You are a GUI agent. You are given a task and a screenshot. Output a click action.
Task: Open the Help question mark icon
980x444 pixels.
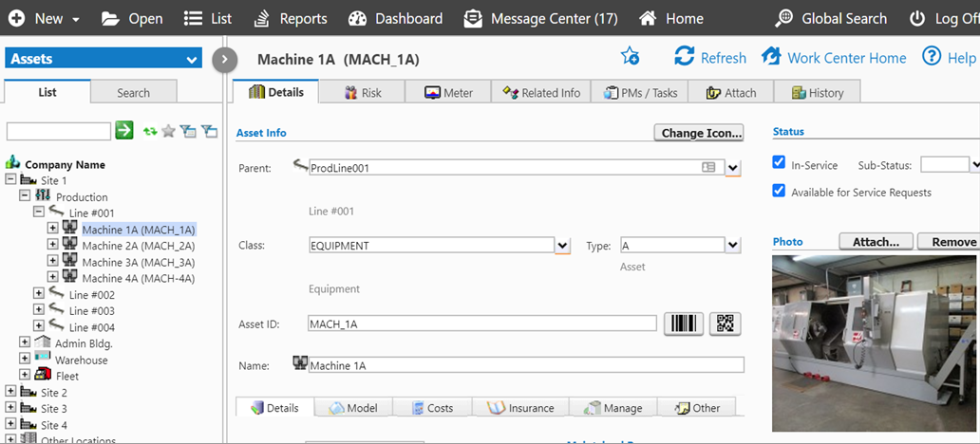pyautogui.click(x=932, y=57)
